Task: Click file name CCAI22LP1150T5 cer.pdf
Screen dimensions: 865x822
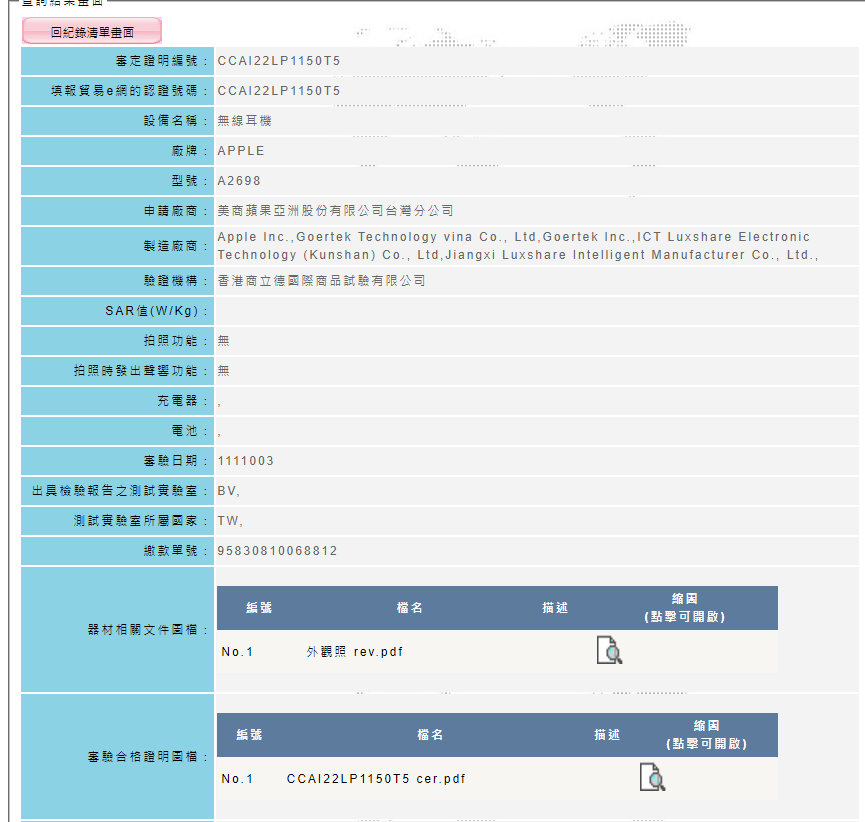Action: tap(376, 778)
